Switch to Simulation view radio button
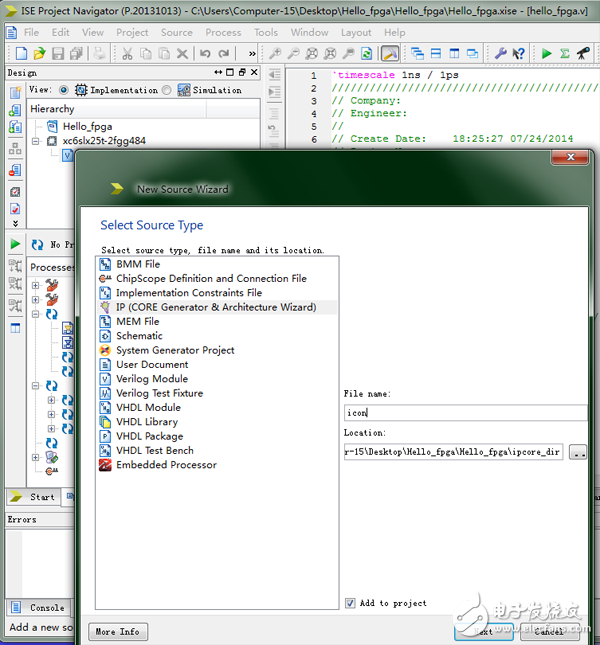This screenshot has width=600, height=645. coord(167,90)
